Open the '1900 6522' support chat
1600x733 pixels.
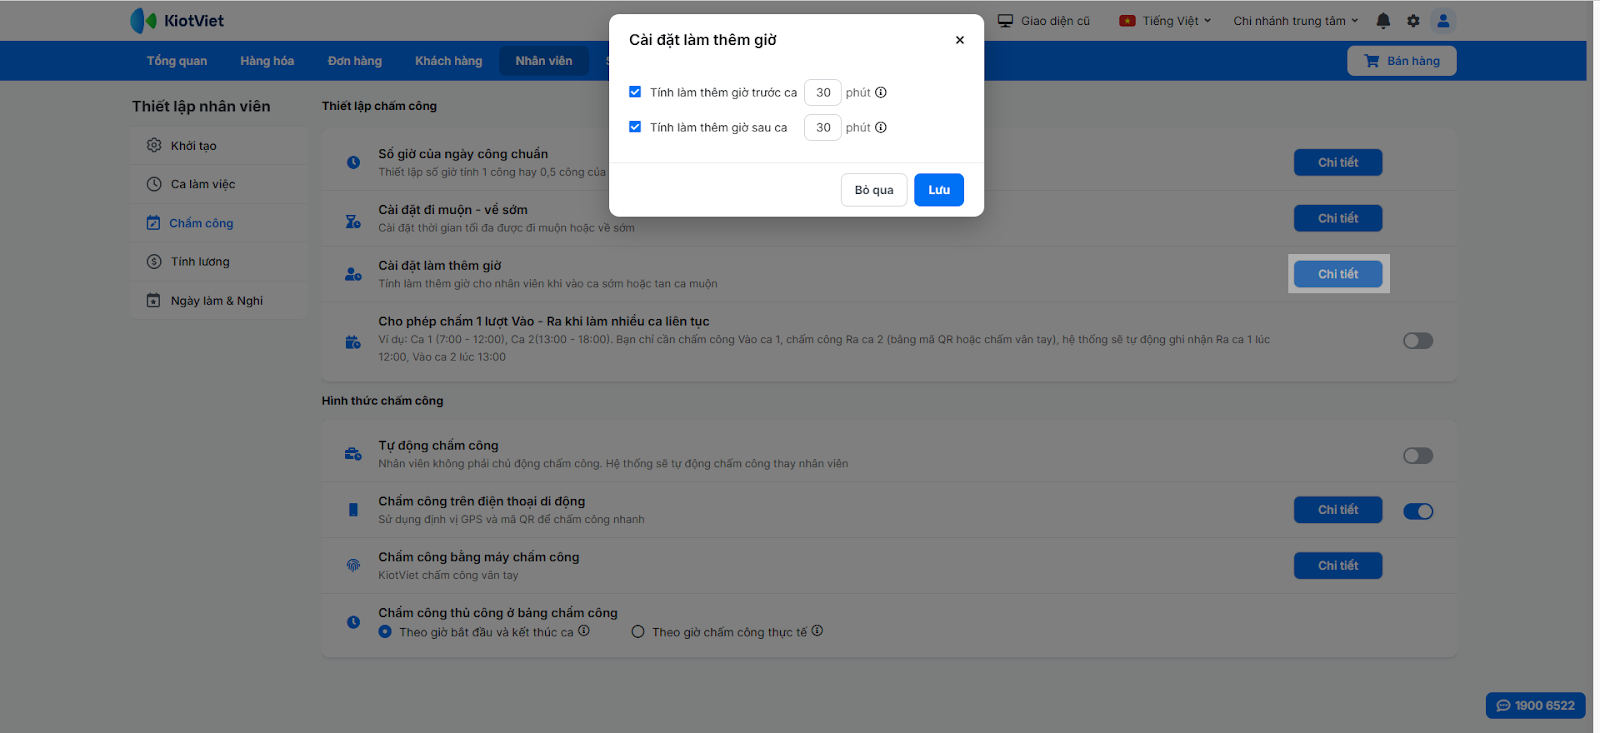(1536, 706)
